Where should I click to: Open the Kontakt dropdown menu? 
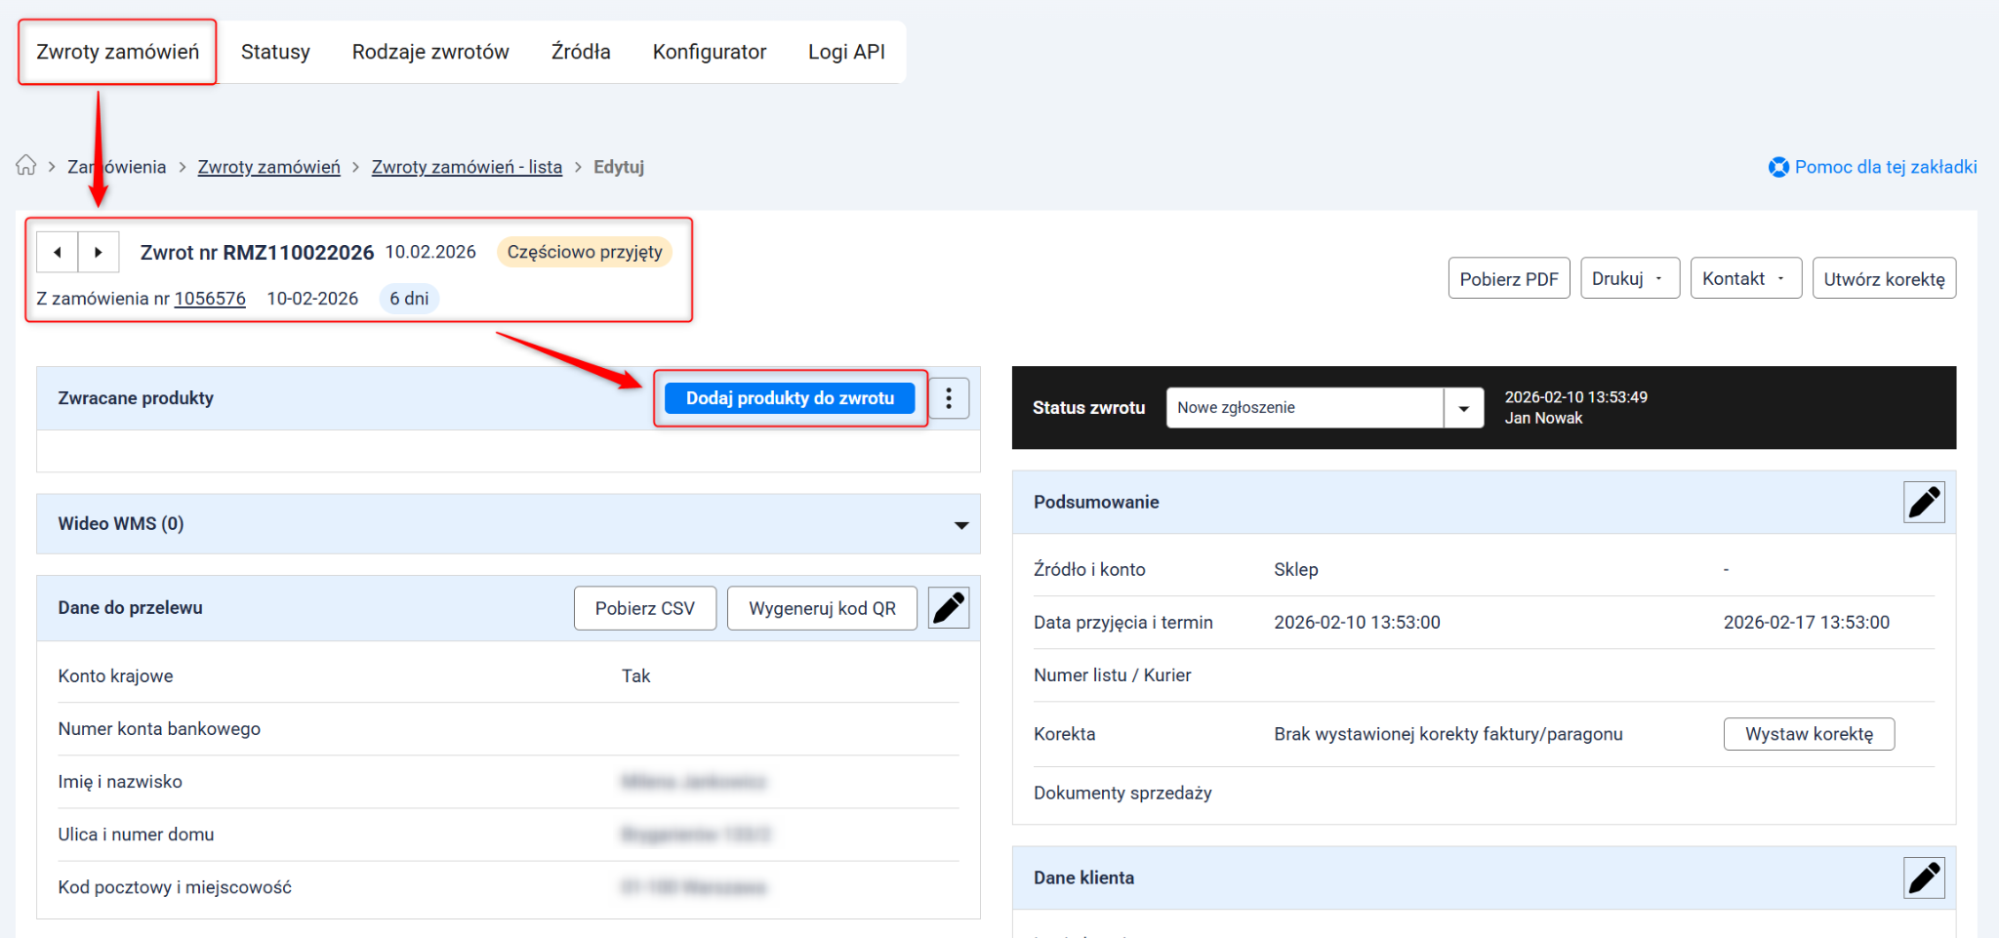click(1745, 279)
